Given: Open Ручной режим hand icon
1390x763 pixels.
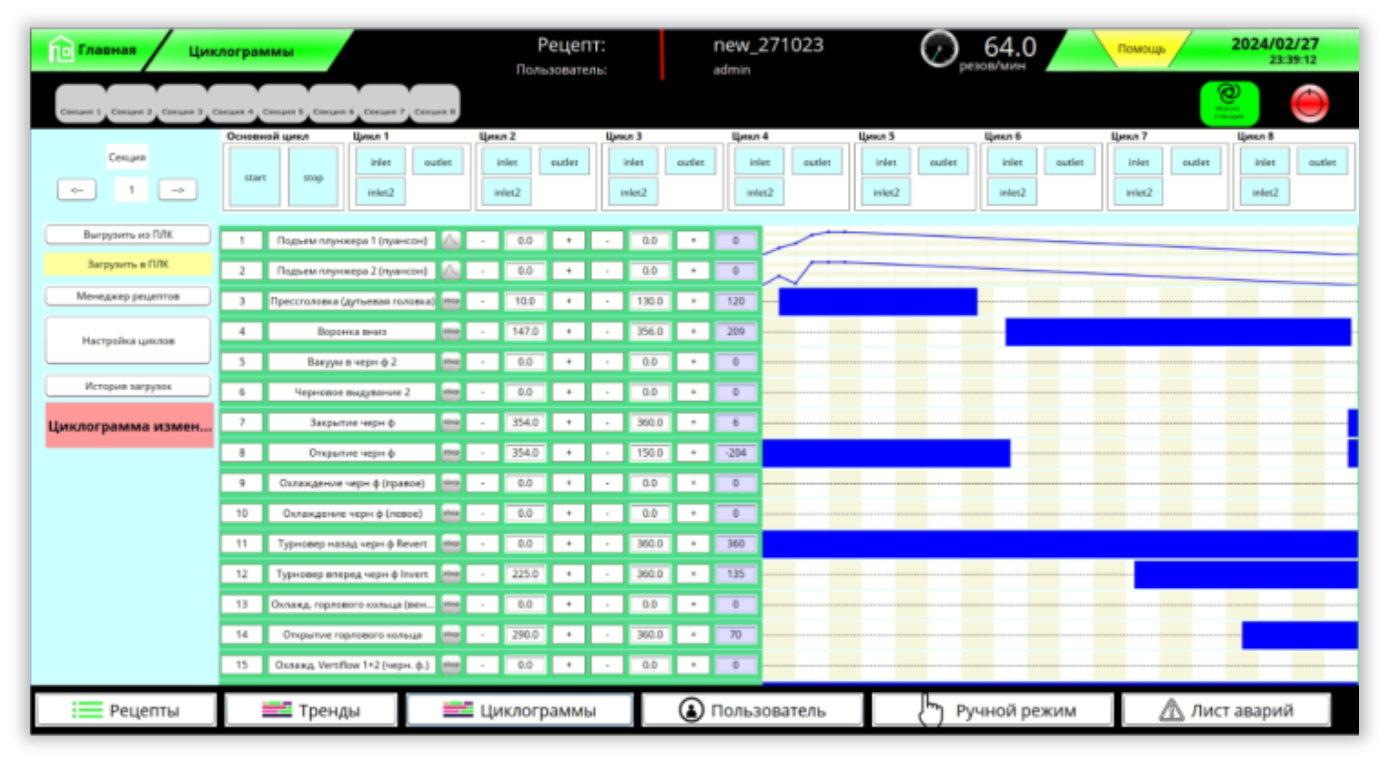Looking at the screenshot, I should 931,711.
